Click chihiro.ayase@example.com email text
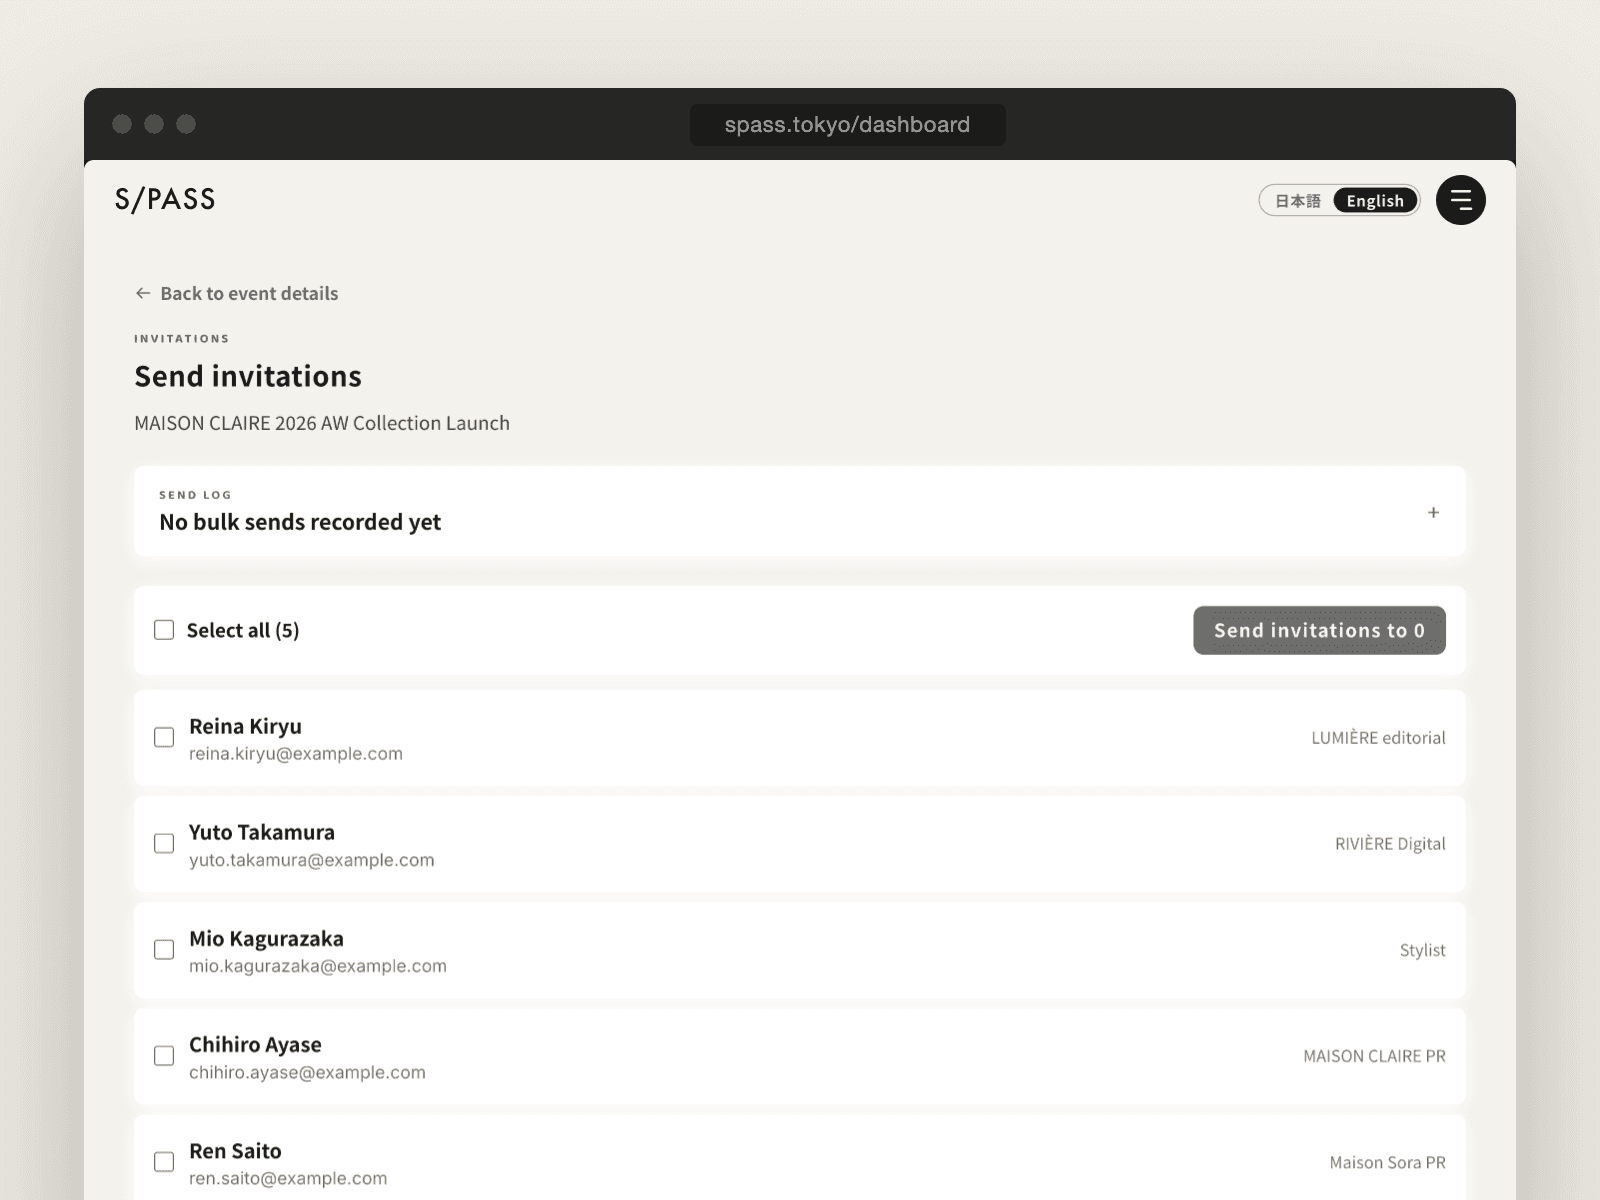The image size is (1600, 1200). 307,1072
